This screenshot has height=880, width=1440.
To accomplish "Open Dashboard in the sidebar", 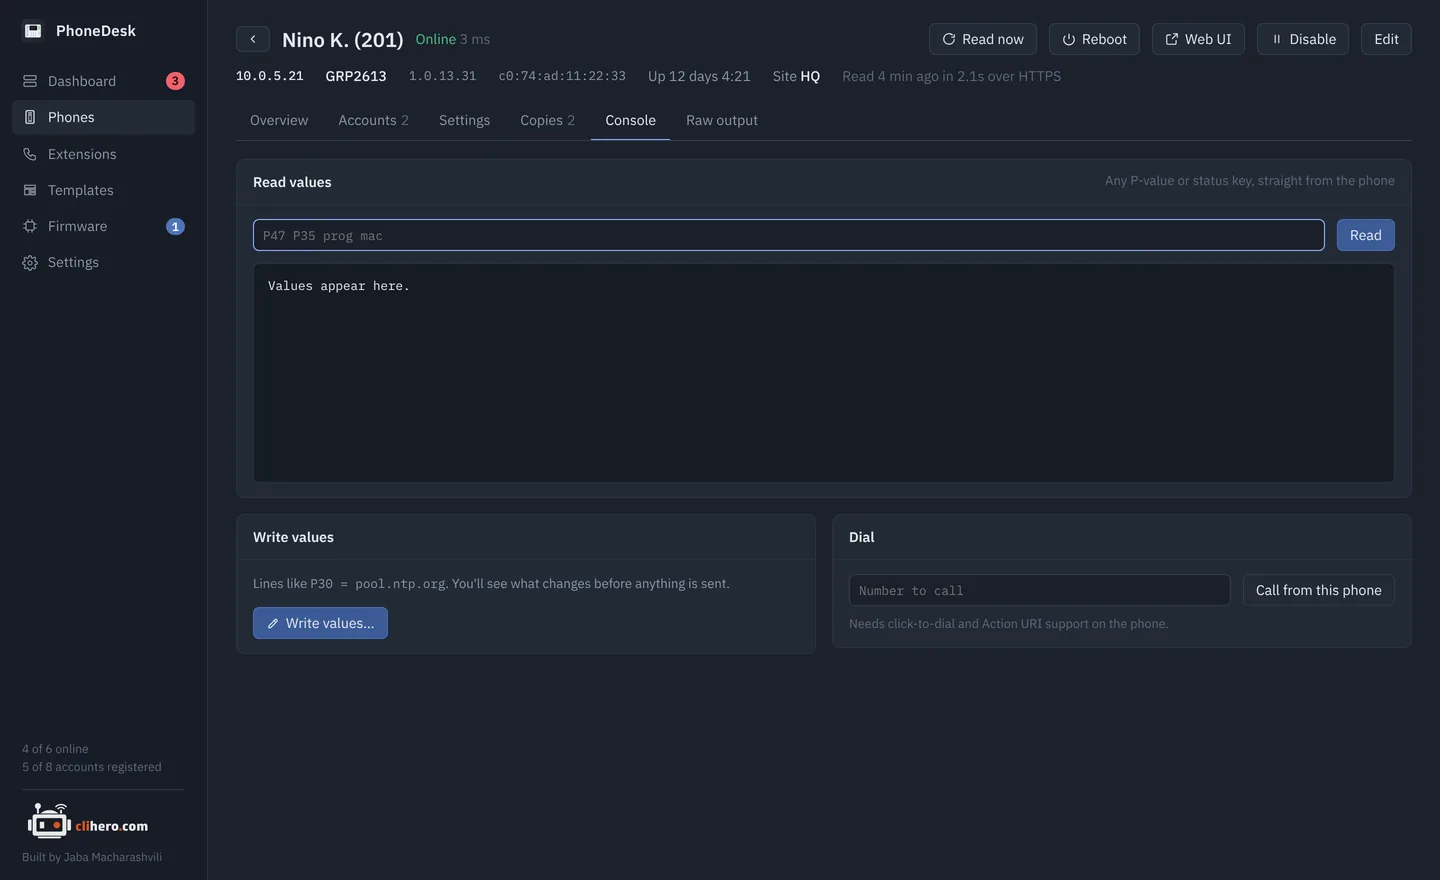I will tap(103, 81).
